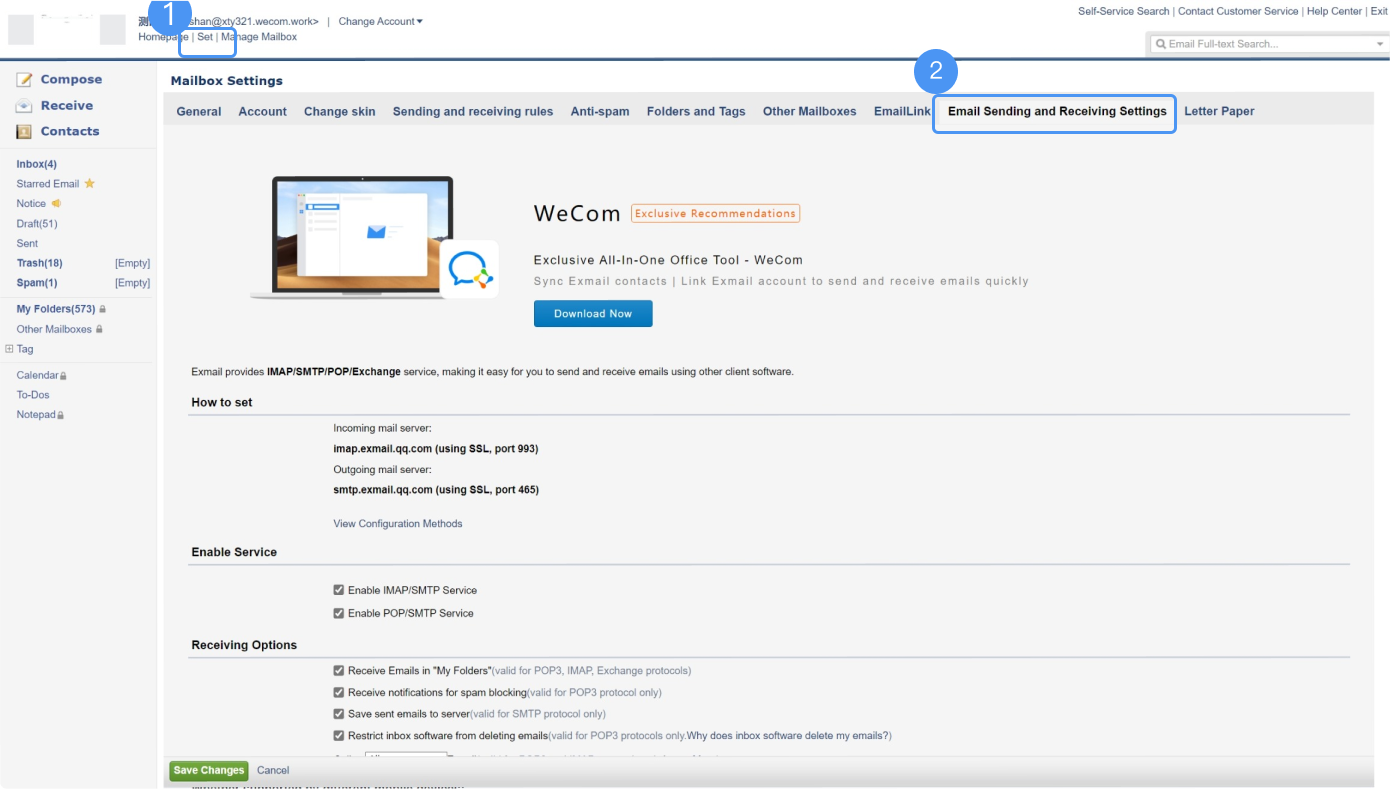Viewport: 1391px width, 789px height.
Task: Open the Account tab
Action: coord(263,112)
